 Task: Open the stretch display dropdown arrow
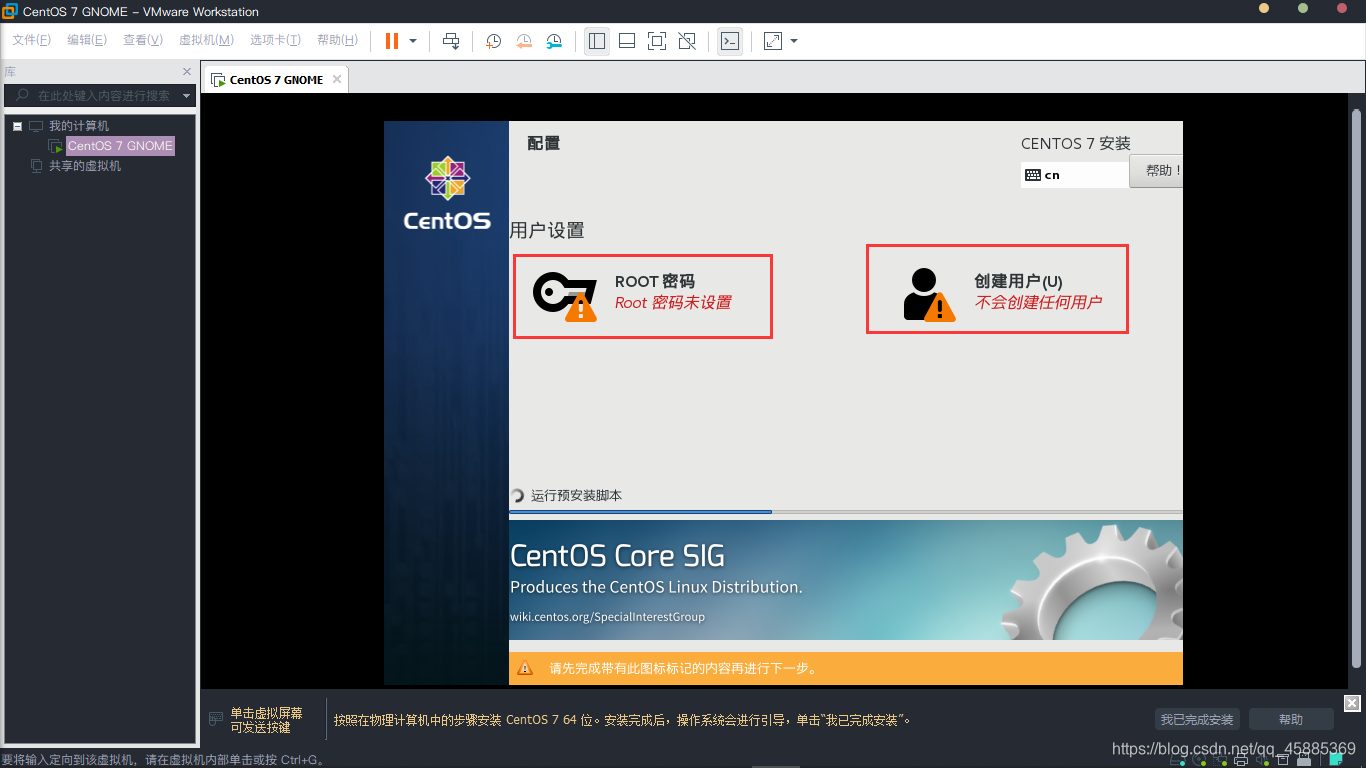pyautogui.click(x=794, y=41)
